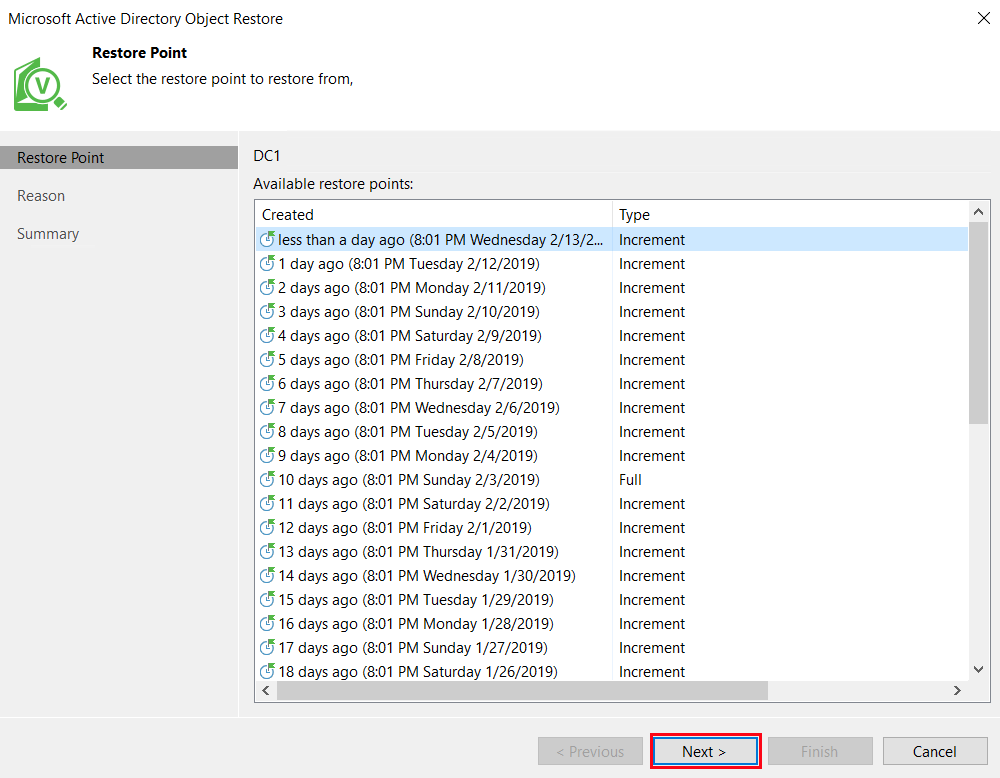Click restore point icon for 14 days ago row
Screen dimensions: 1000x778
pyautogui.click(x=267, y=576)
